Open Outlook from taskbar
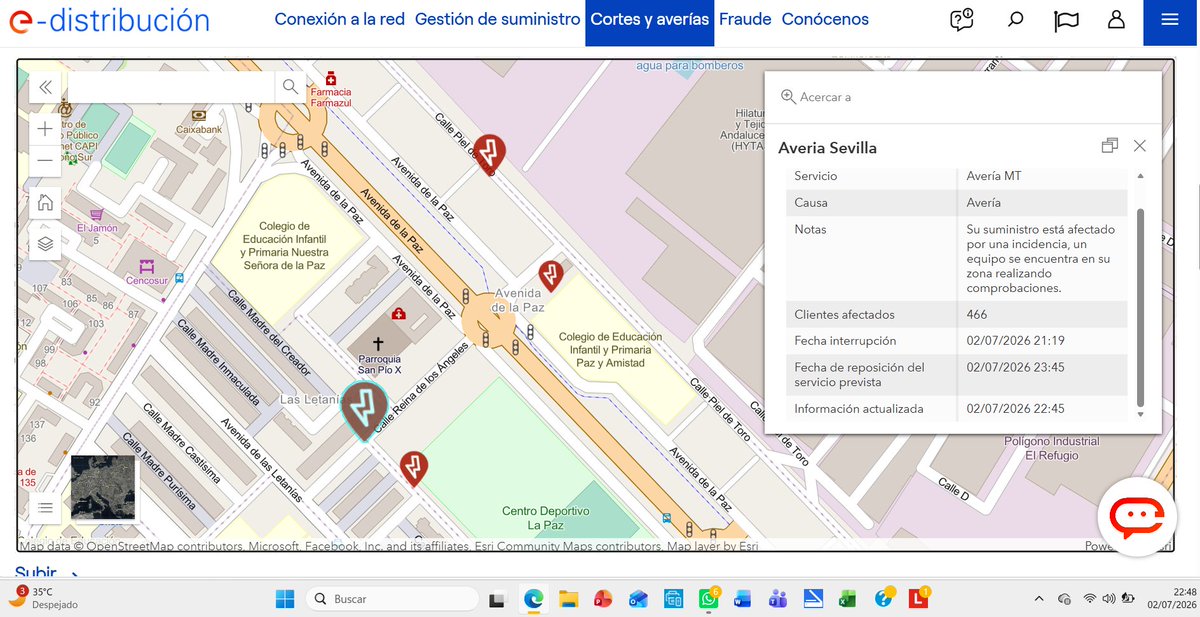This screenshot has height=617, width=1200. pos(638,599)
